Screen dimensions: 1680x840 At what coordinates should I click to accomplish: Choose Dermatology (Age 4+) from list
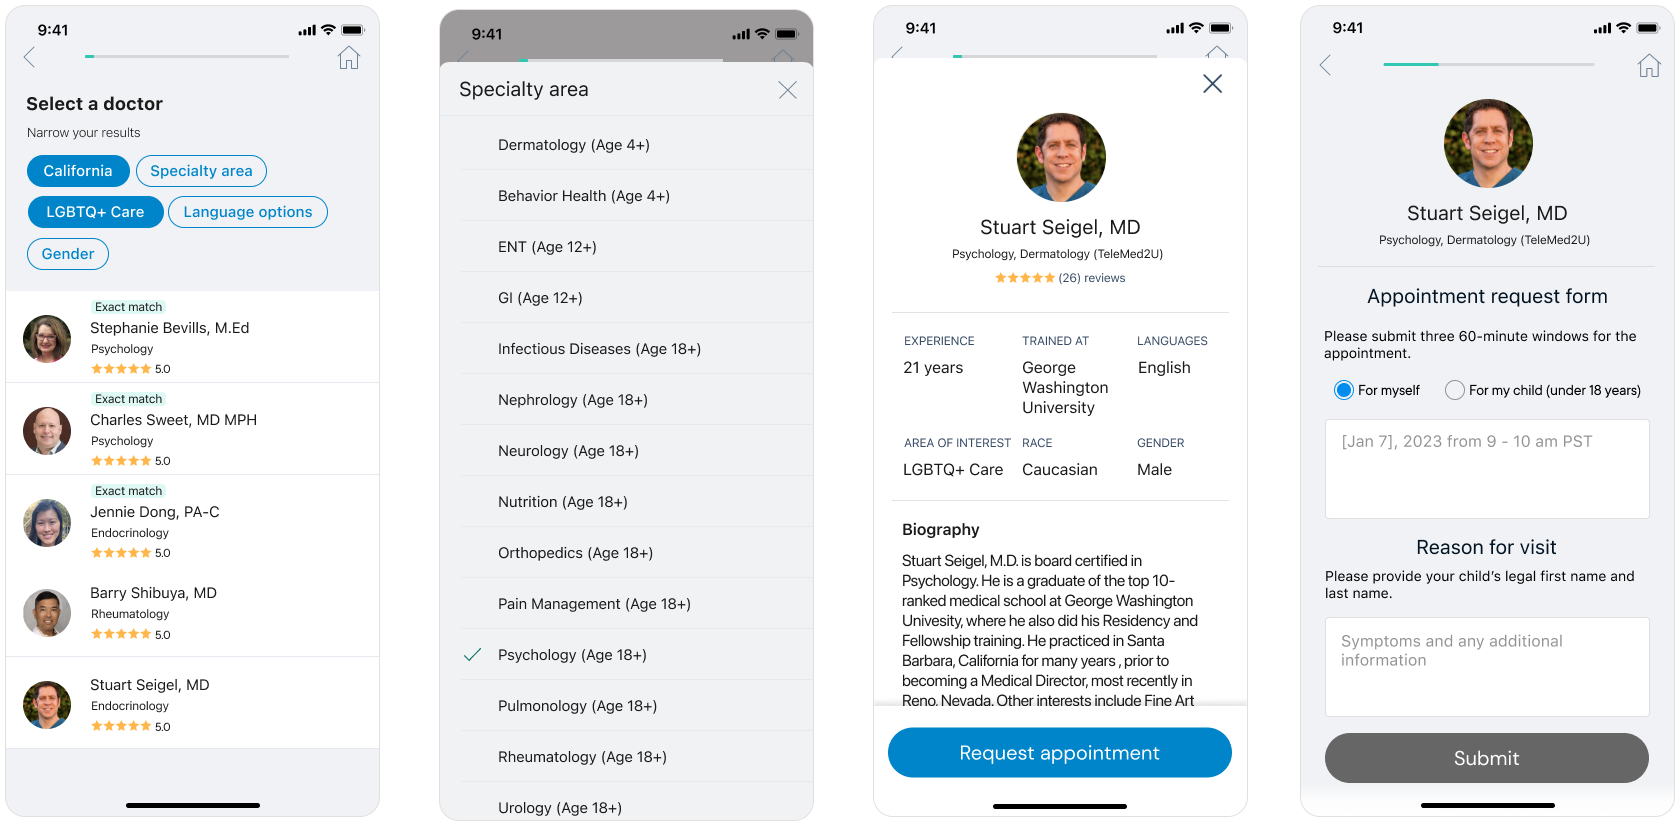click(x=574, y=145)
